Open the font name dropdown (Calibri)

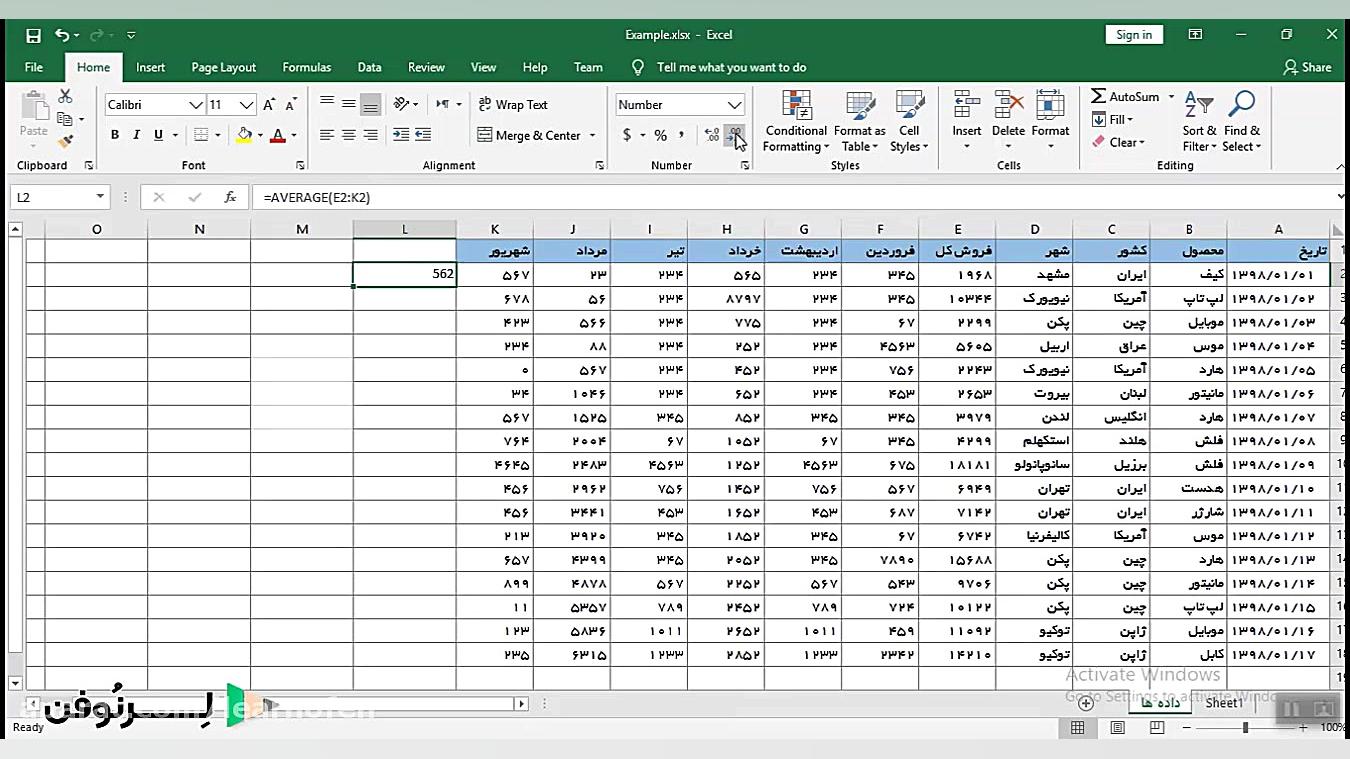[196, 105]
